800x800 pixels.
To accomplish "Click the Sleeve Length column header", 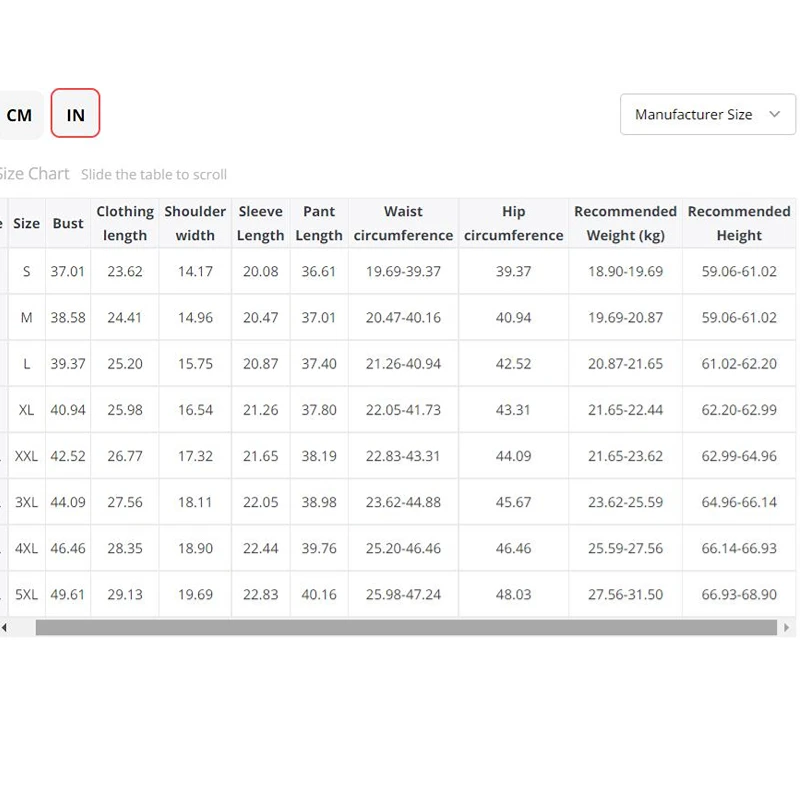I will coord(260,223).
